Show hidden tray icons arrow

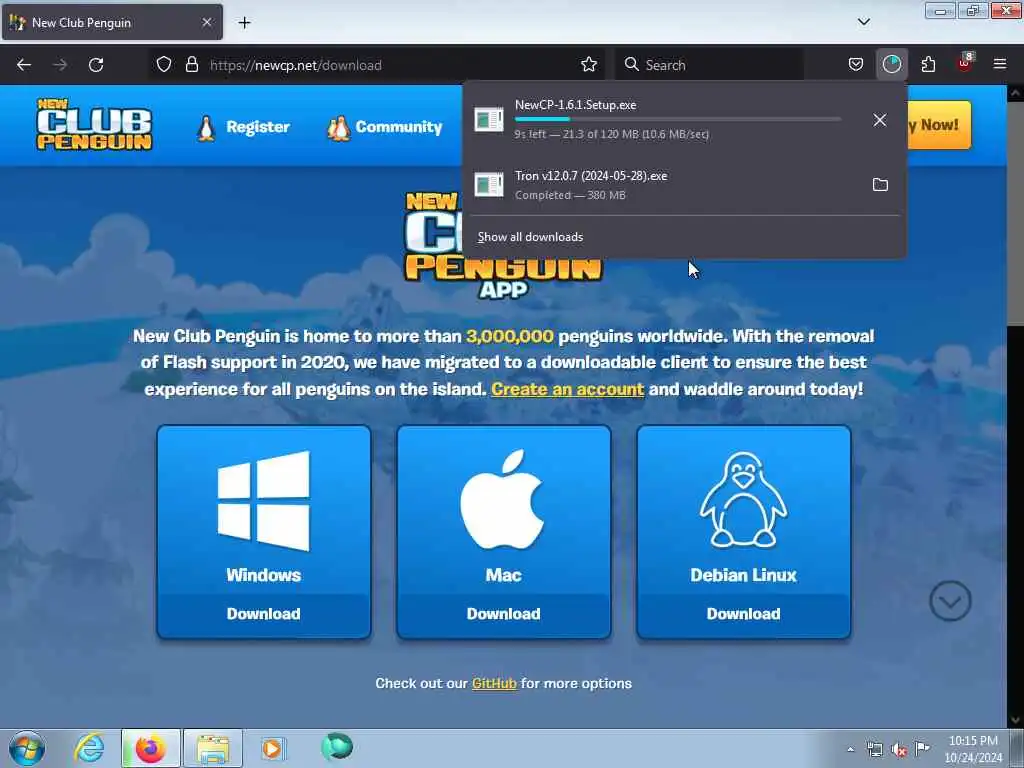click(850, 750)
